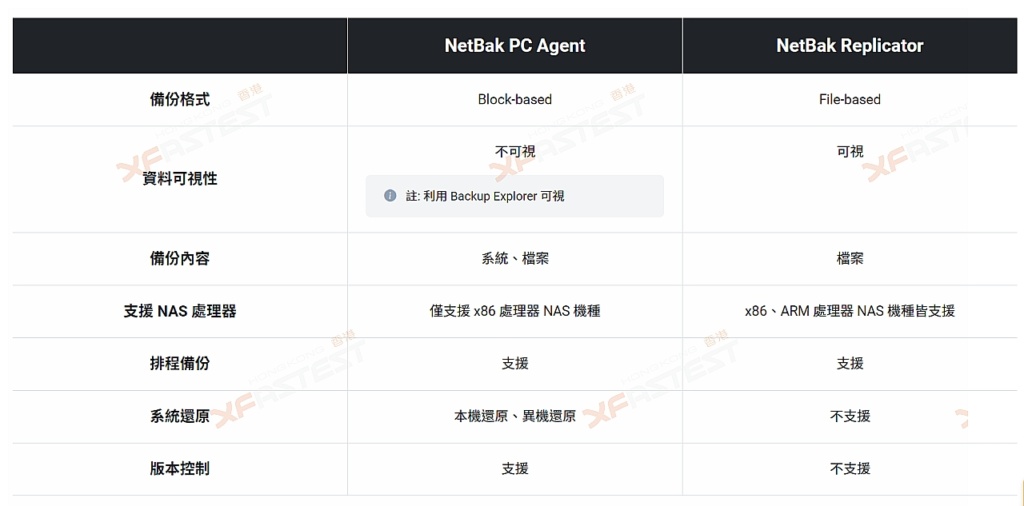
Task: Click the File-based cell
Action: pos(850,99)
